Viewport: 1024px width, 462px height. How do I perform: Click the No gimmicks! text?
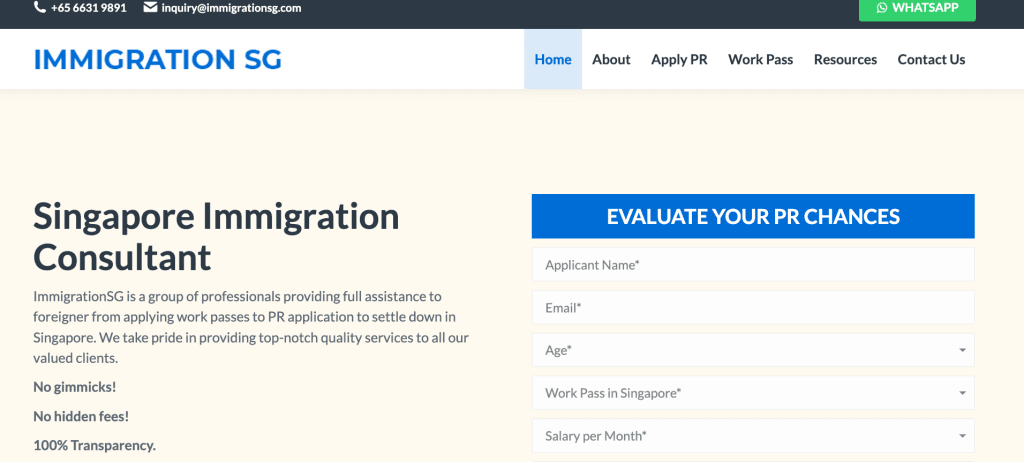[74, 387]
